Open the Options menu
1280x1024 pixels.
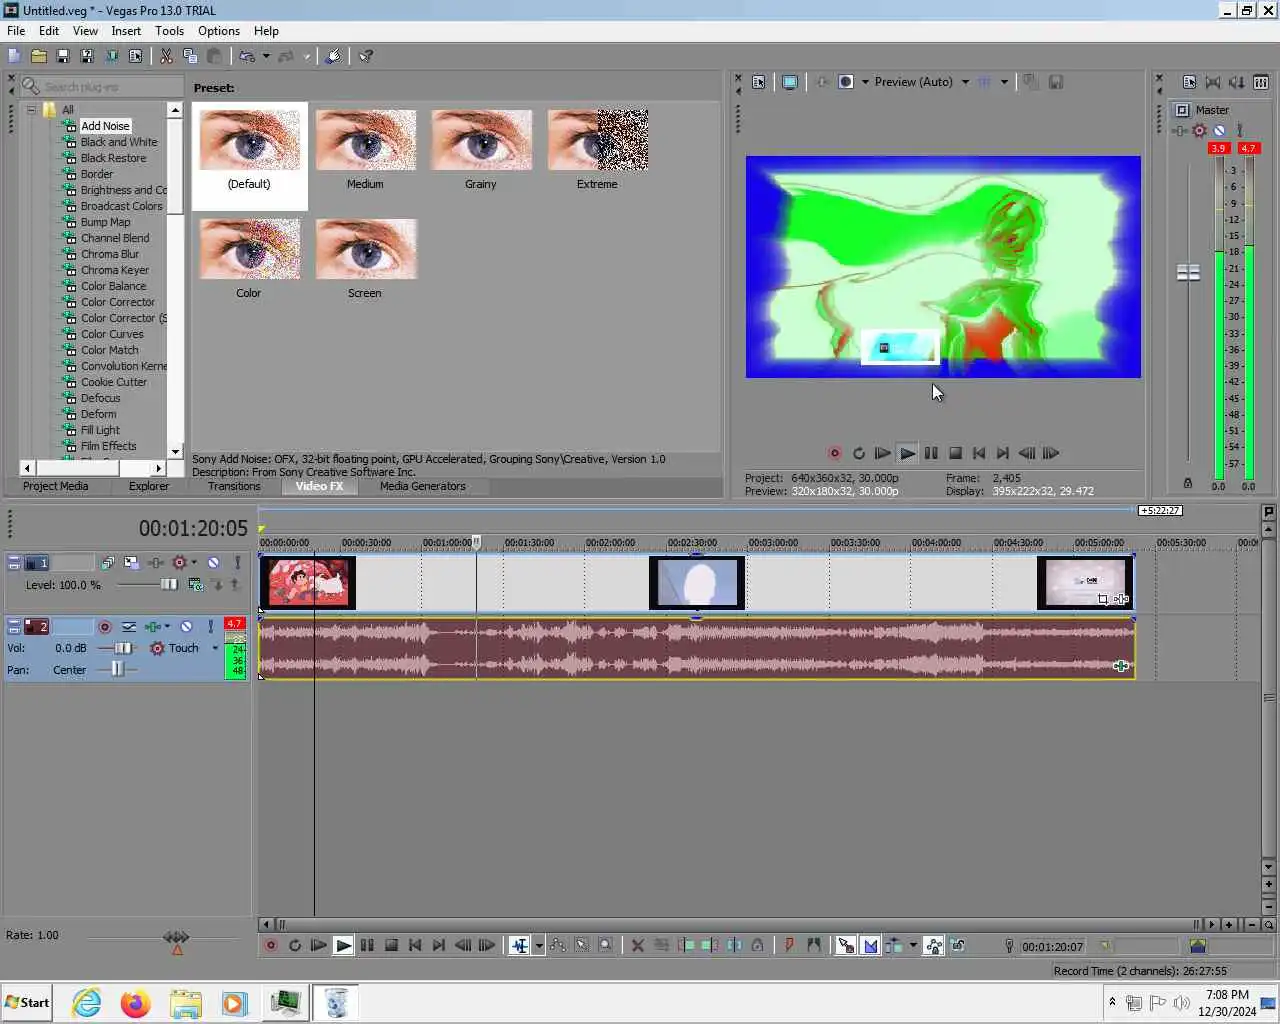tap(219, 31)
